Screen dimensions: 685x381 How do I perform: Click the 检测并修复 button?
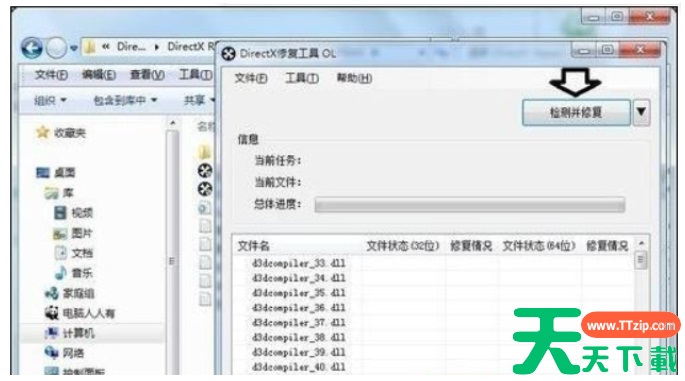[x=576, y=112]
